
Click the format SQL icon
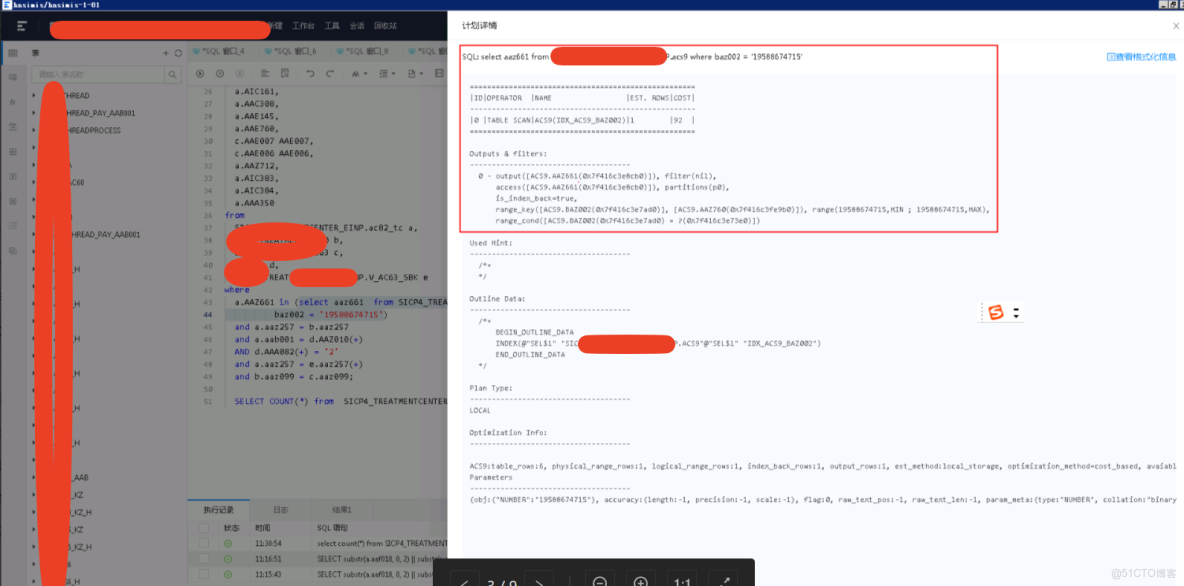265,74
